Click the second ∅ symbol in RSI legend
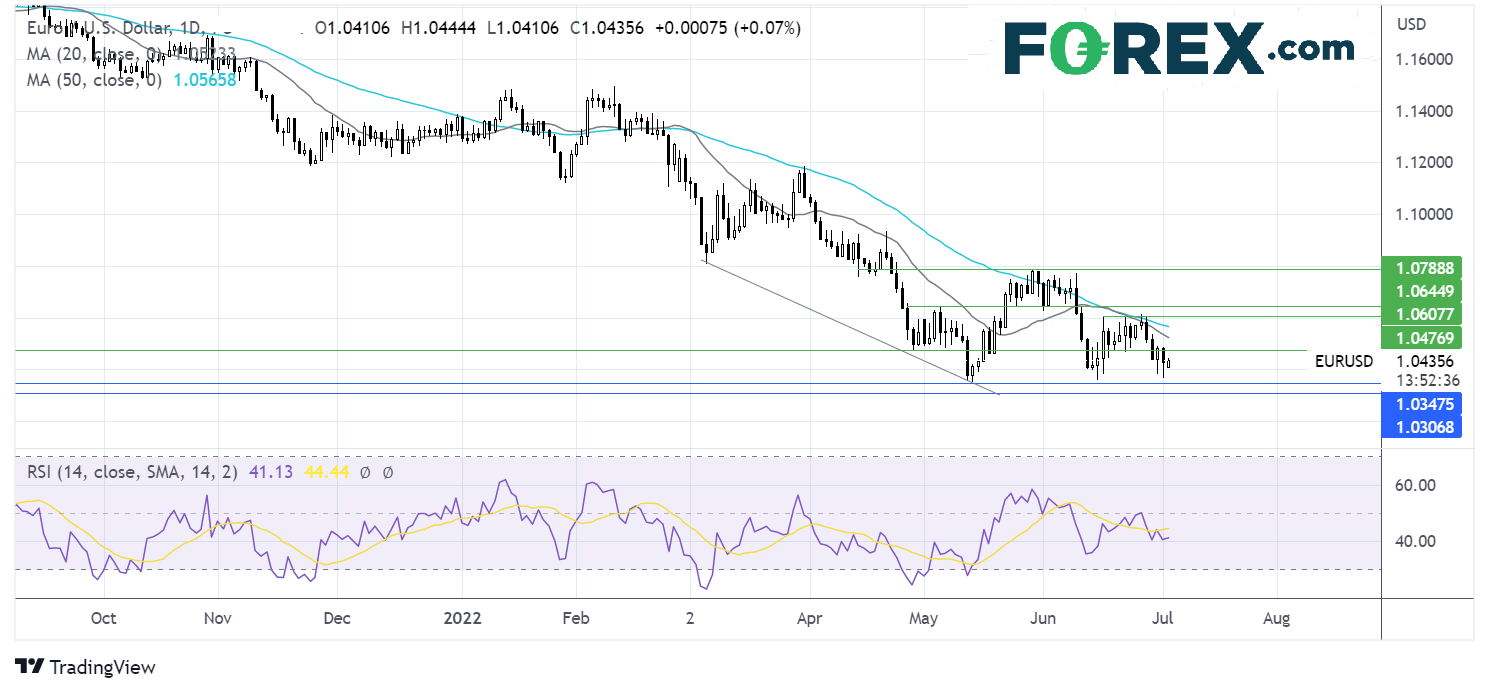 [x=386, y=473]
